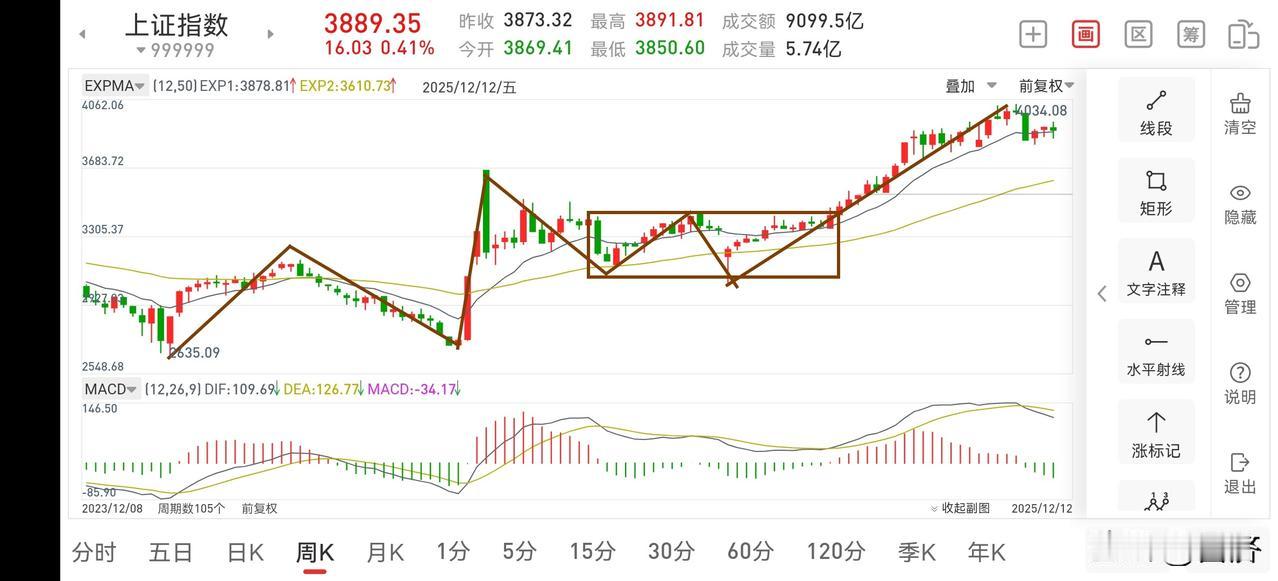Tap the DIF:109.69 readout

[240, 389]
